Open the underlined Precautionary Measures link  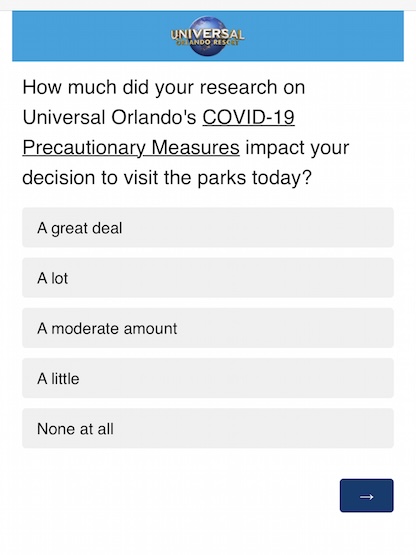pos(131,148)
